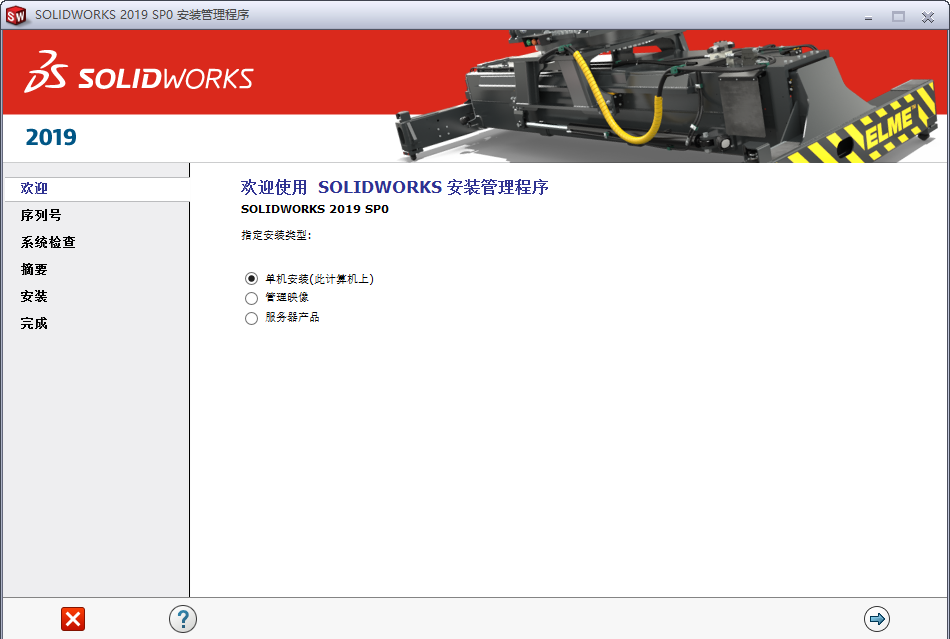Select the 管理映像 radio option
The height and width of the screenshot is (639, 950).
251,298
